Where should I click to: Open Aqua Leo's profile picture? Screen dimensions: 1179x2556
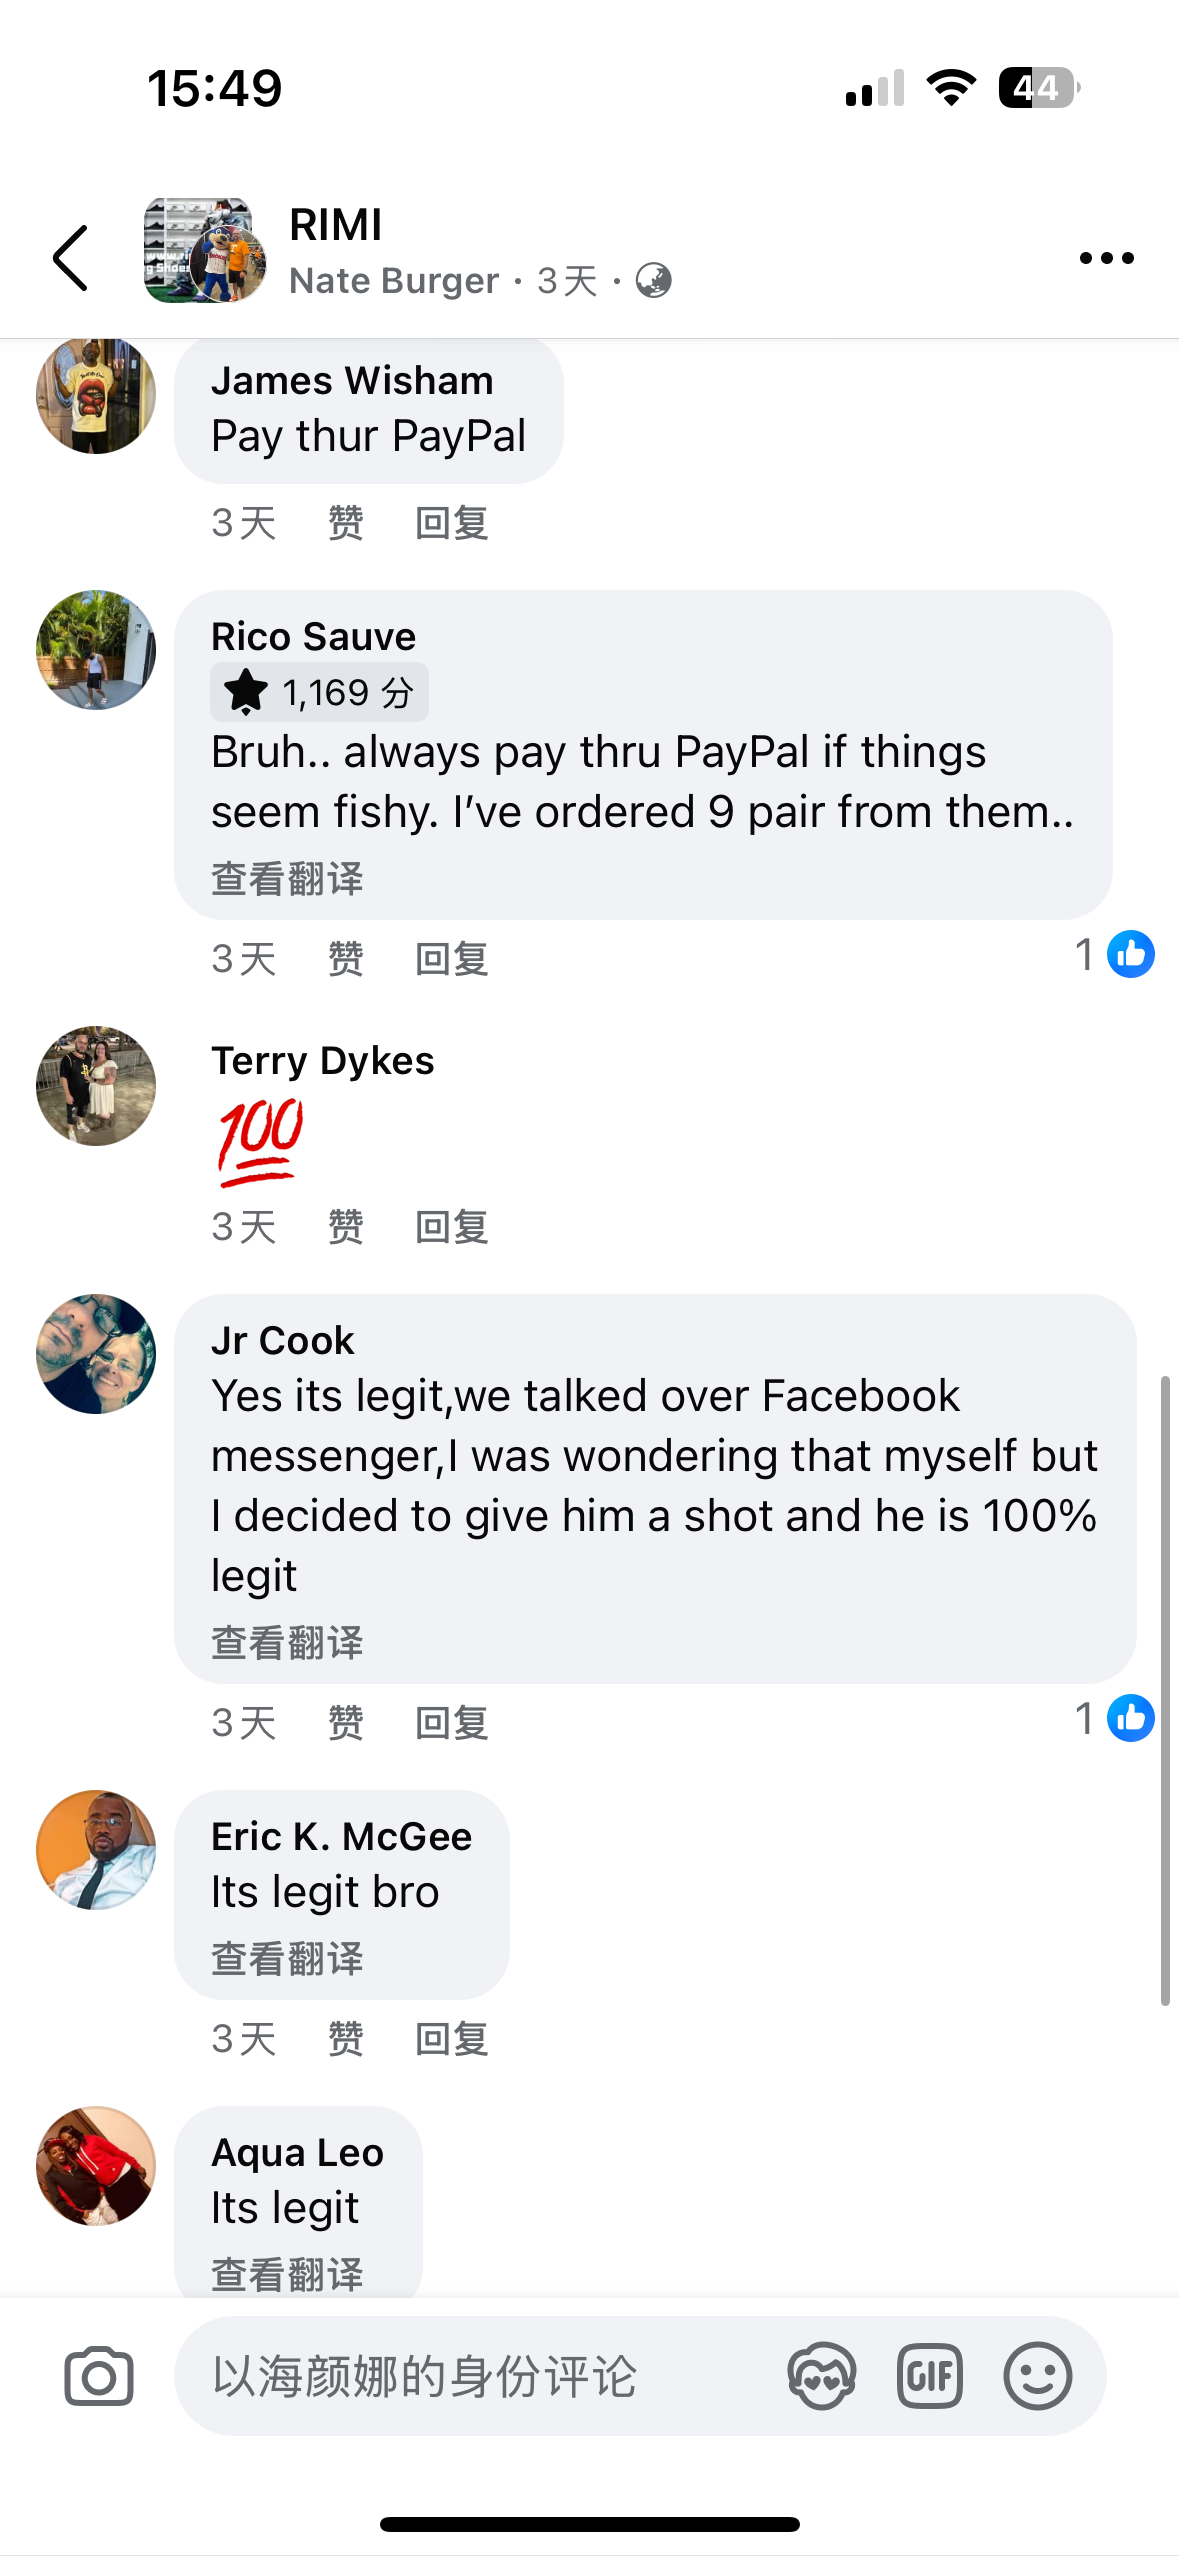[x=96, y=2166]
